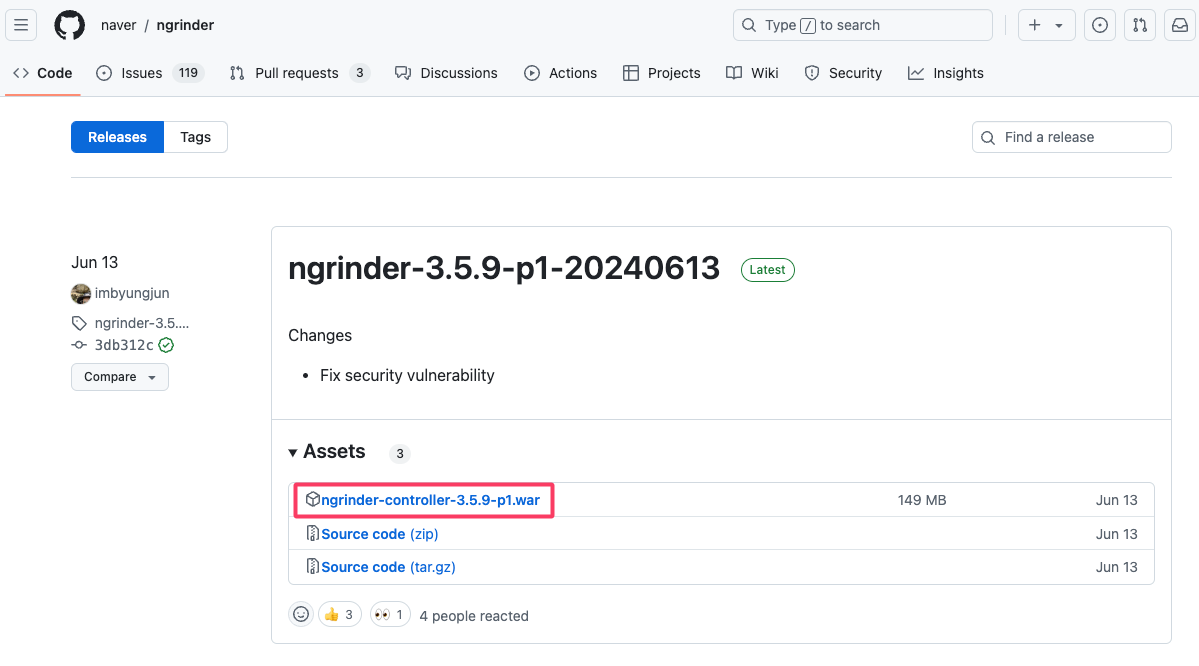Click the 149 MB file size text
Screen dimensions: 1199x666
[922, 500]
